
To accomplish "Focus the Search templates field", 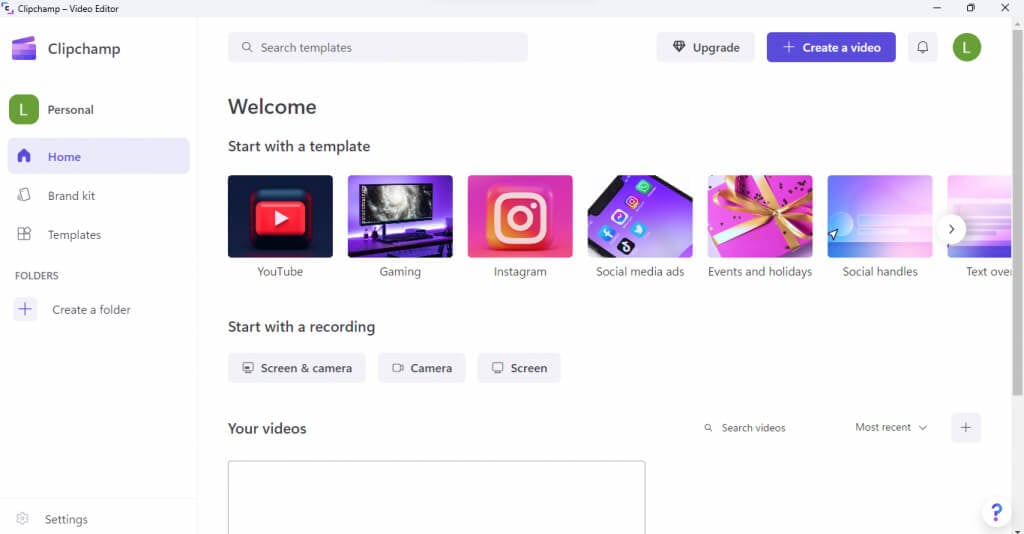I will pyautogui.click(x=377, y=47).
